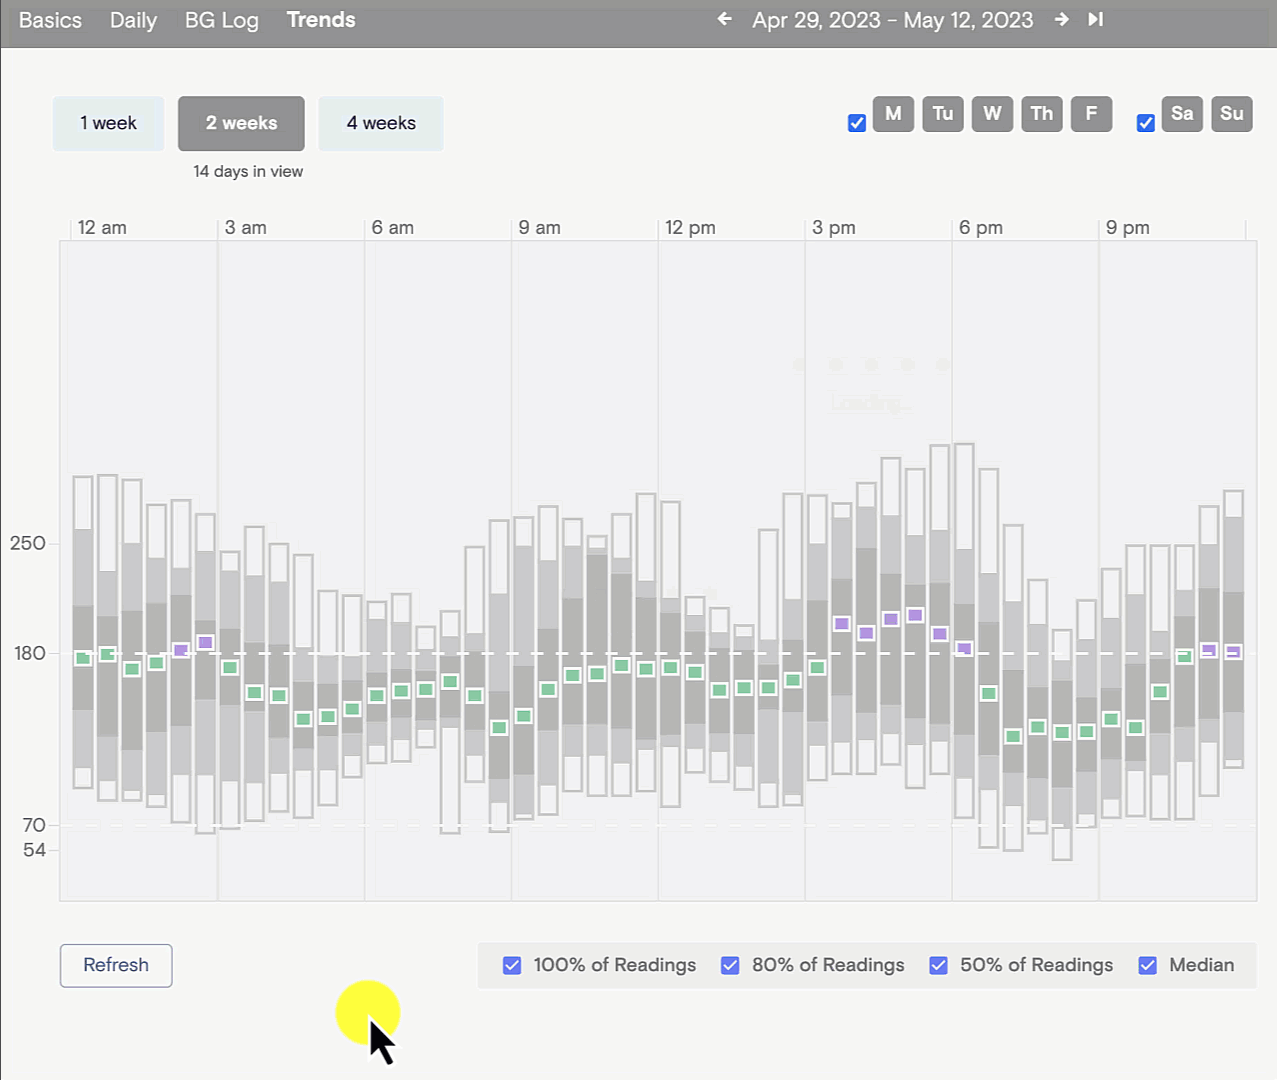Click the 12 am time axis label
1277x1080 pixels.
tap(102, 227)
